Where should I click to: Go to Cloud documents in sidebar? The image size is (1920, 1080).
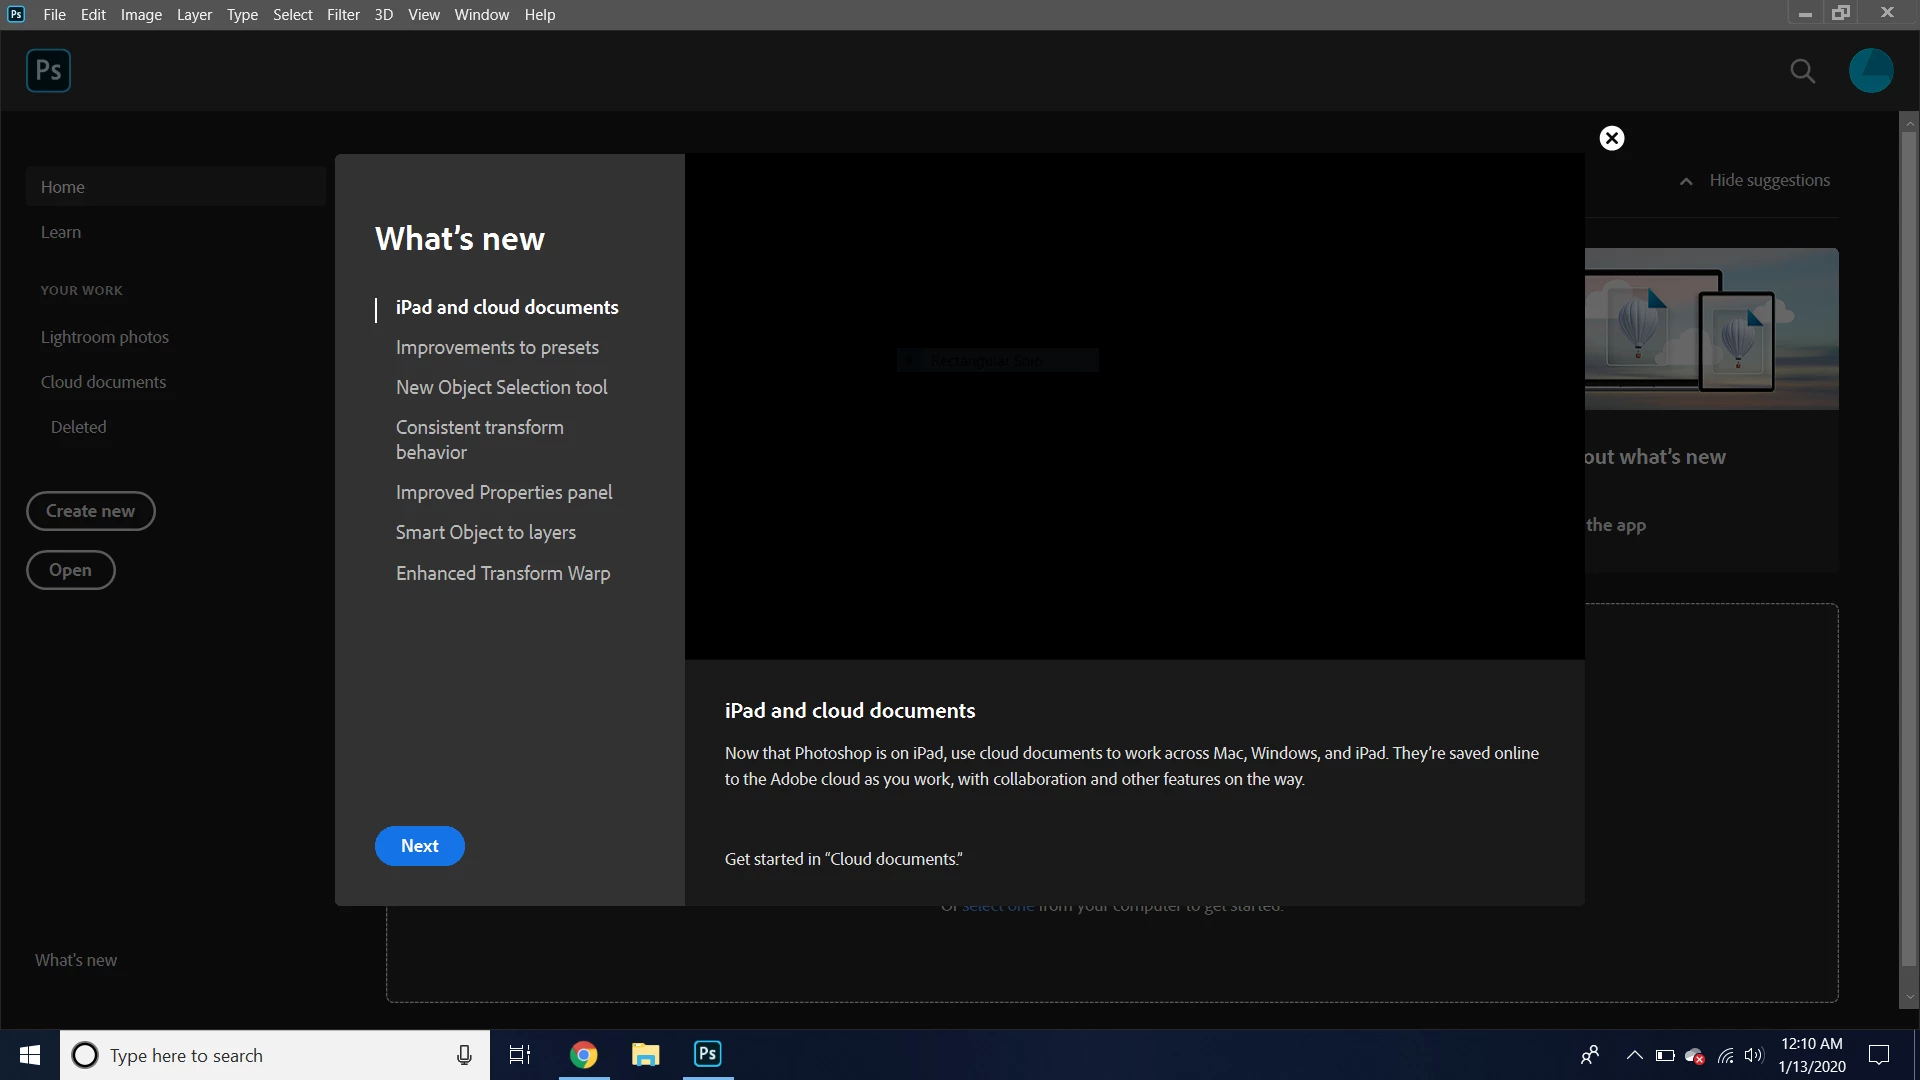[103, 382]
